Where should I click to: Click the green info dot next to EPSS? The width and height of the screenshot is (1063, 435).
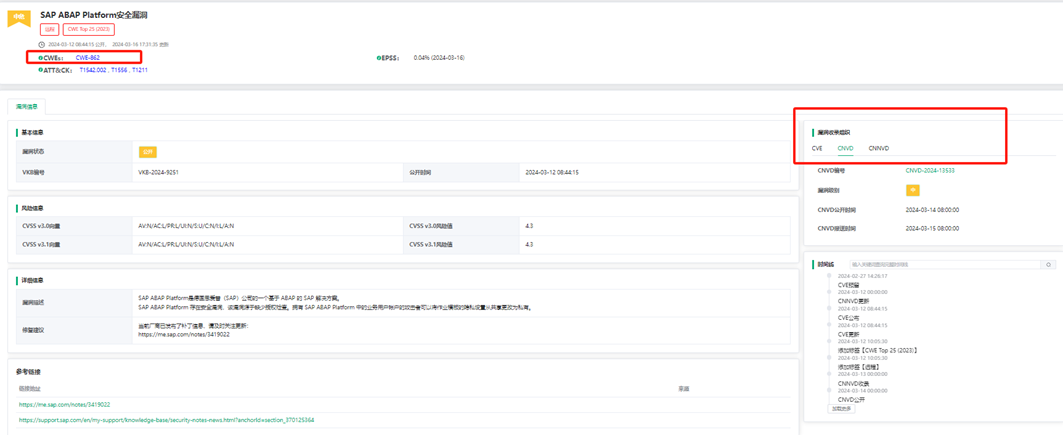point(378,58)
